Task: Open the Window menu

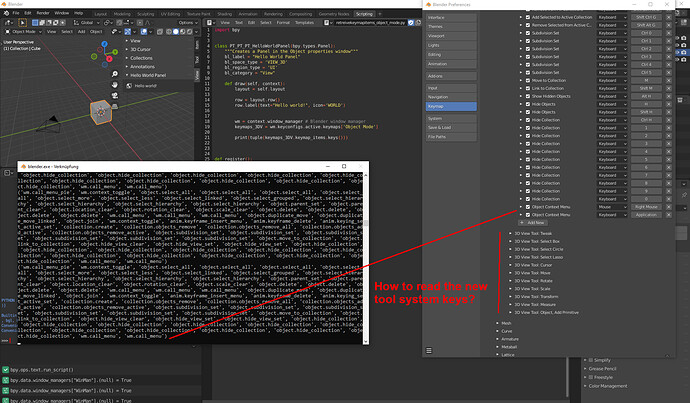Action: click(x=62, y=13)
